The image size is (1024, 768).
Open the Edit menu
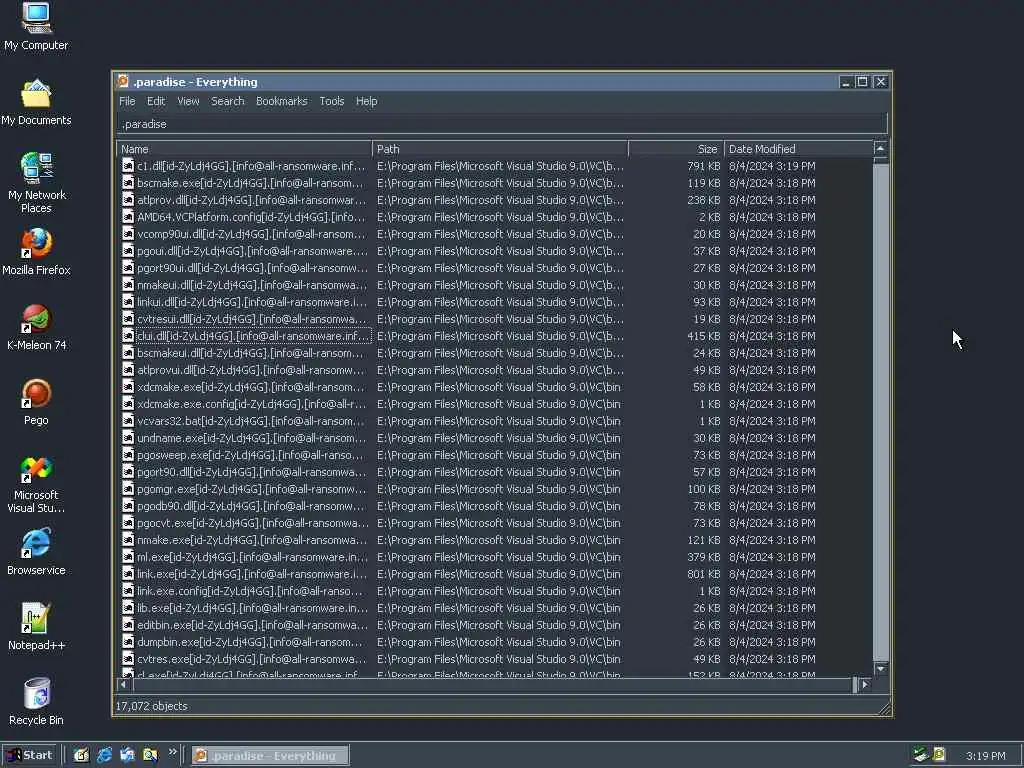tap(155, 101)
